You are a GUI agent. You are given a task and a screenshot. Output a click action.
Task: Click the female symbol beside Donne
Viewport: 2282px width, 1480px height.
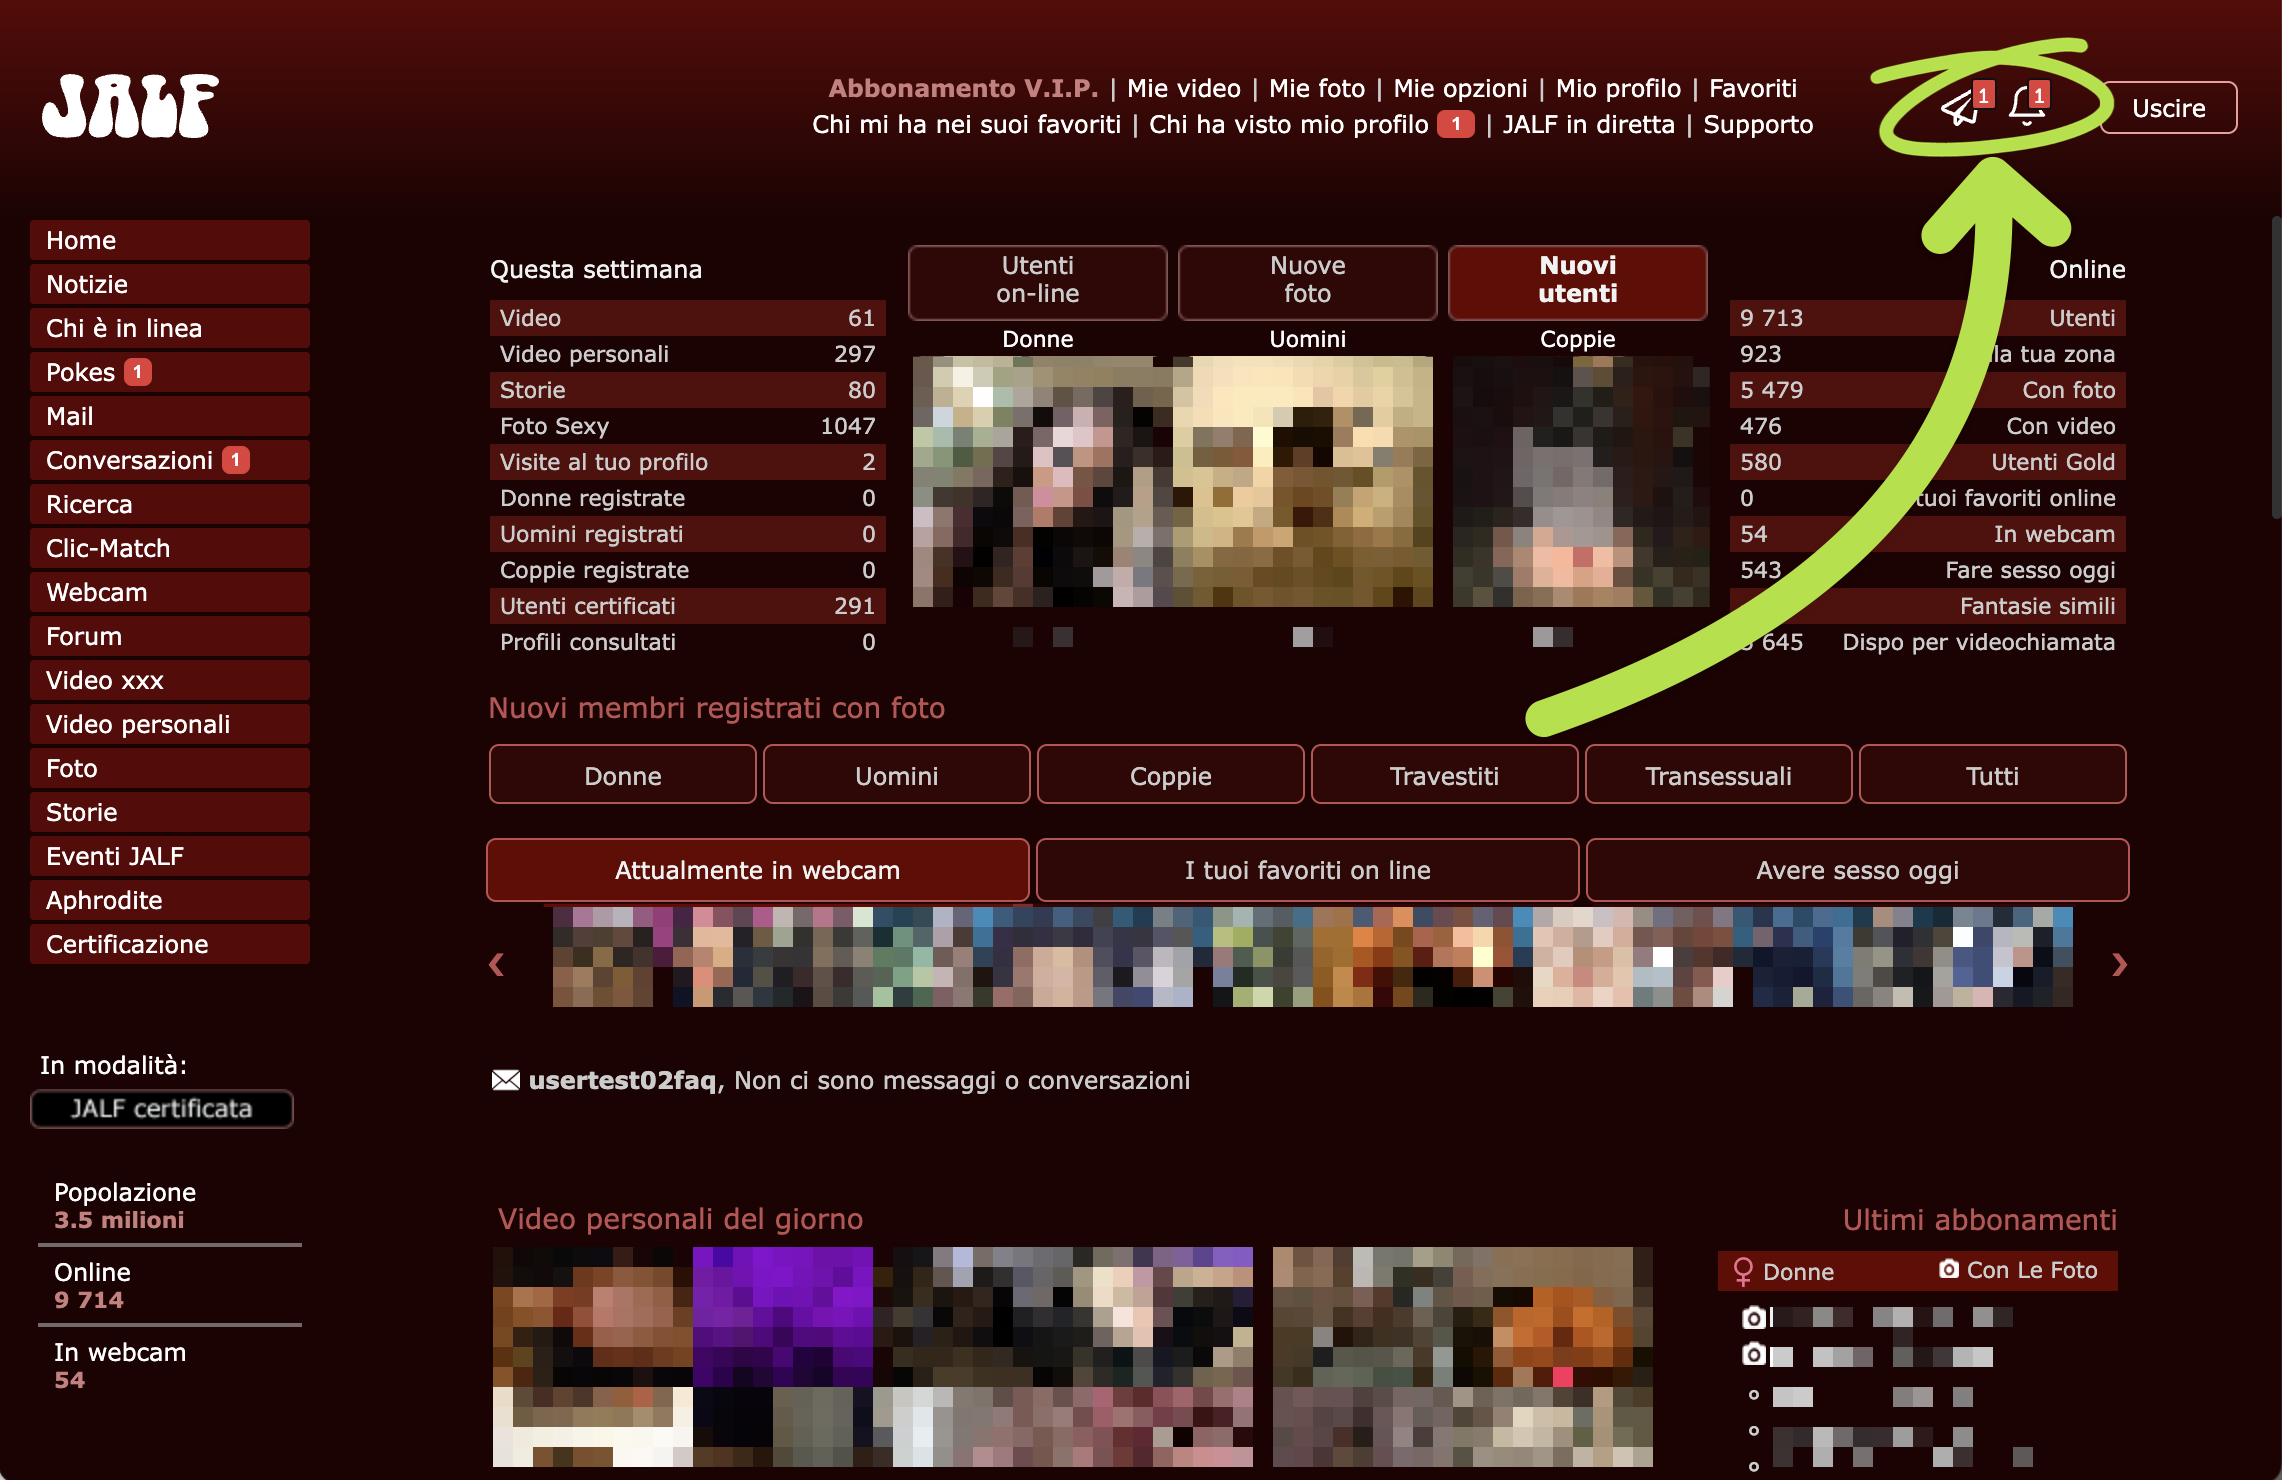(1743, 1271)
